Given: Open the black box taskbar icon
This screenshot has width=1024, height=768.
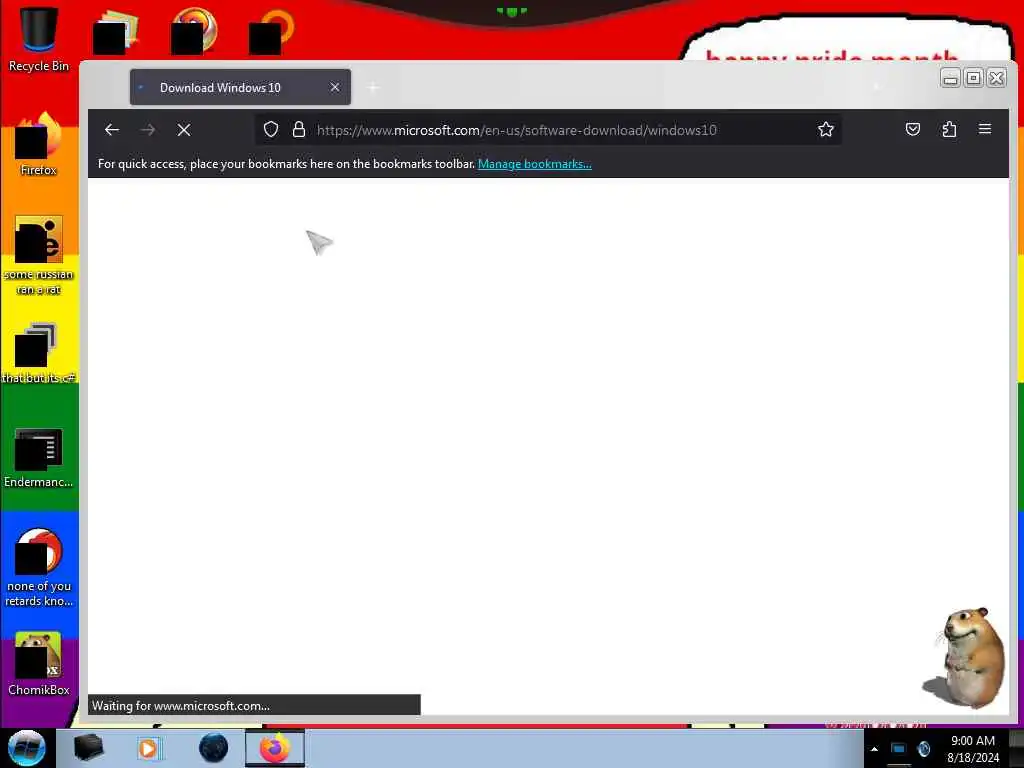Looking at the screenshot, I should pos(88,748).
